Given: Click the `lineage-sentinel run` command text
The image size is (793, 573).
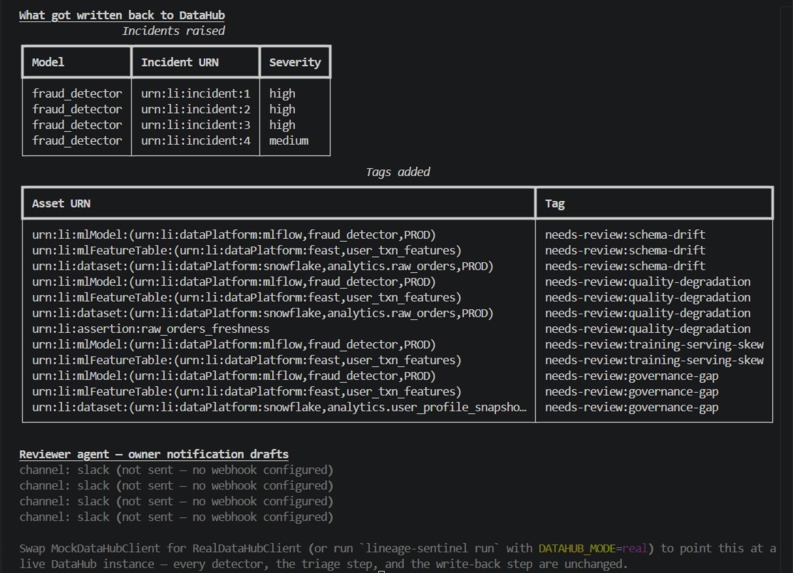Looking at the screenshot, I should [x=430, y=548].
